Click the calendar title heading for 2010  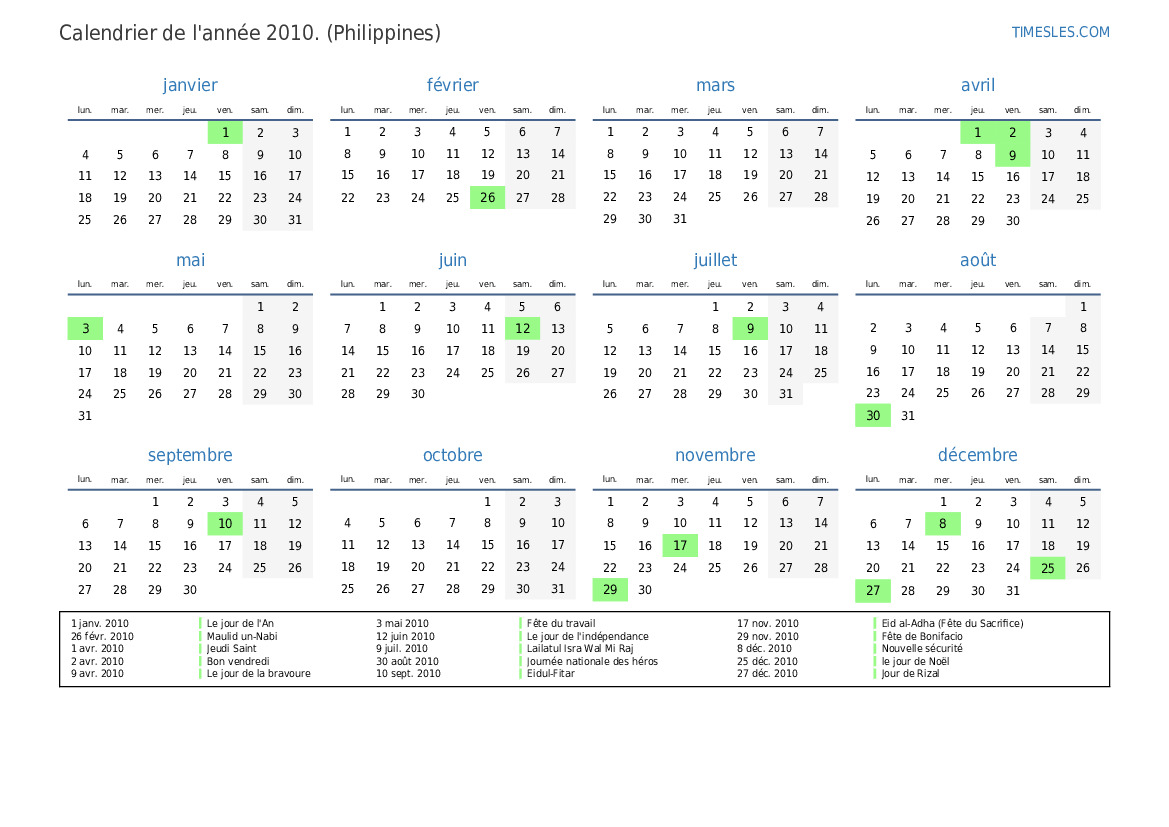pyautogui.click(x=250, y=33)
